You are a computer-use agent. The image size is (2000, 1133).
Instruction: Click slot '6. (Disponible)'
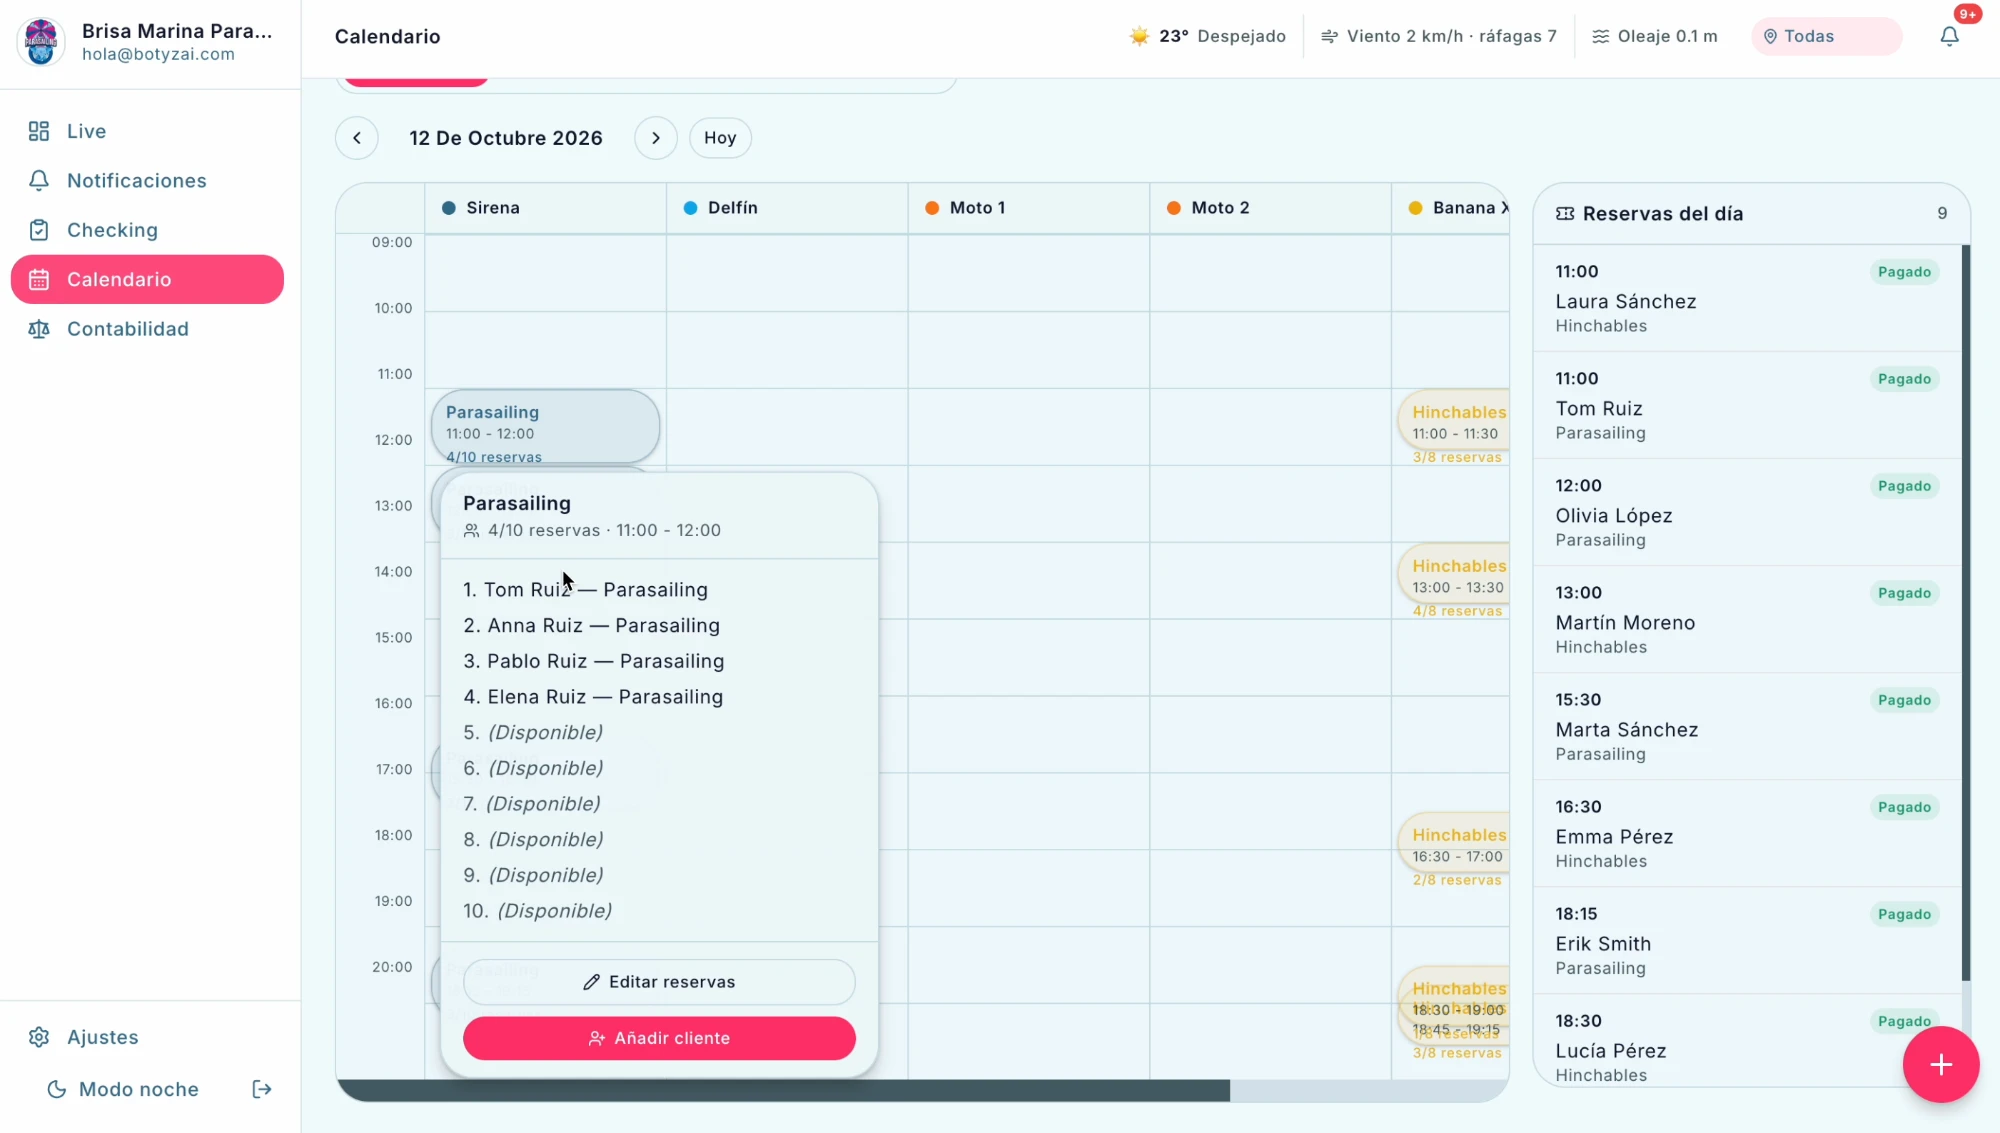click(533, 768)
